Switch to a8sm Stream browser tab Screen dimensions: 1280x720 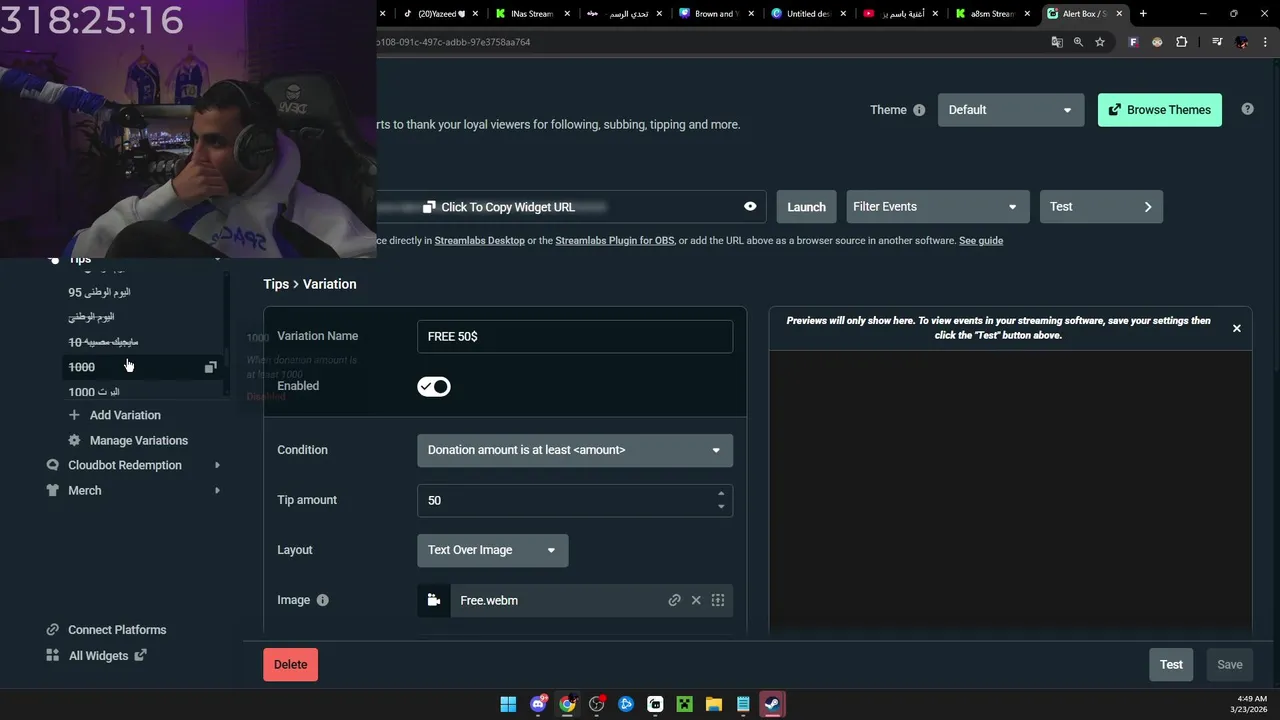tap(992, 14)
